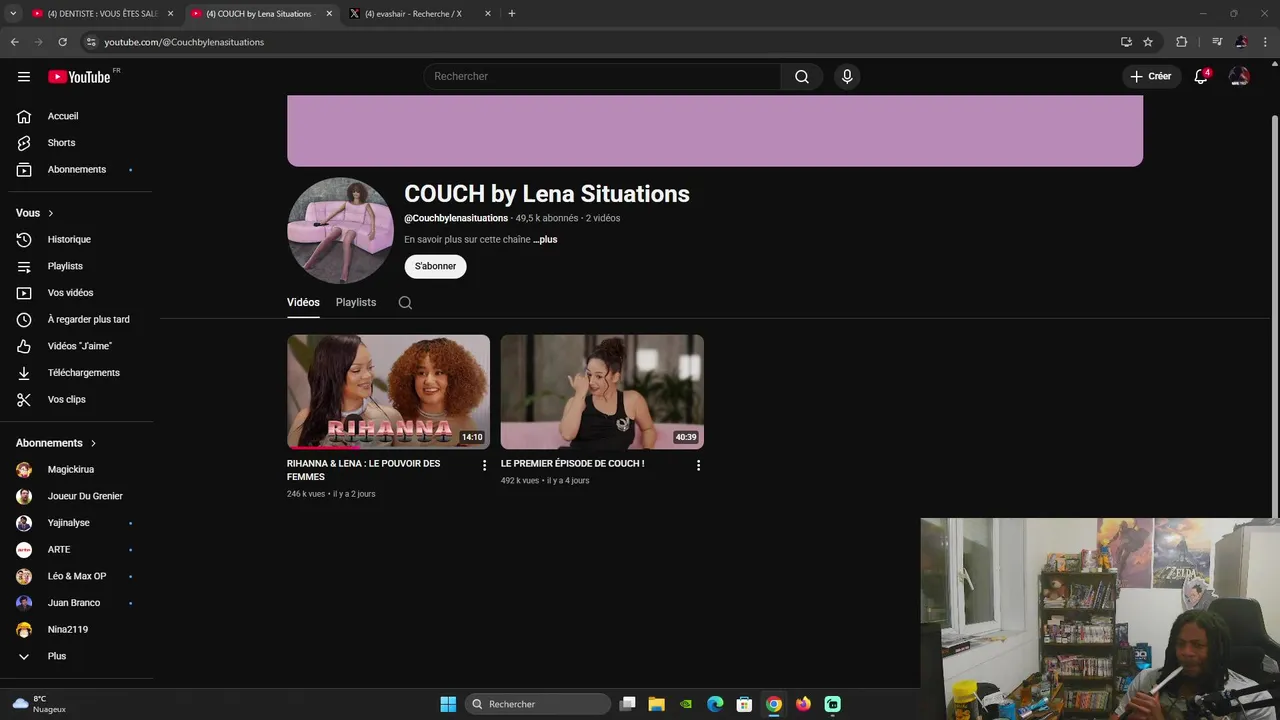Click the browser address bar URL

(x=184, y=42)
